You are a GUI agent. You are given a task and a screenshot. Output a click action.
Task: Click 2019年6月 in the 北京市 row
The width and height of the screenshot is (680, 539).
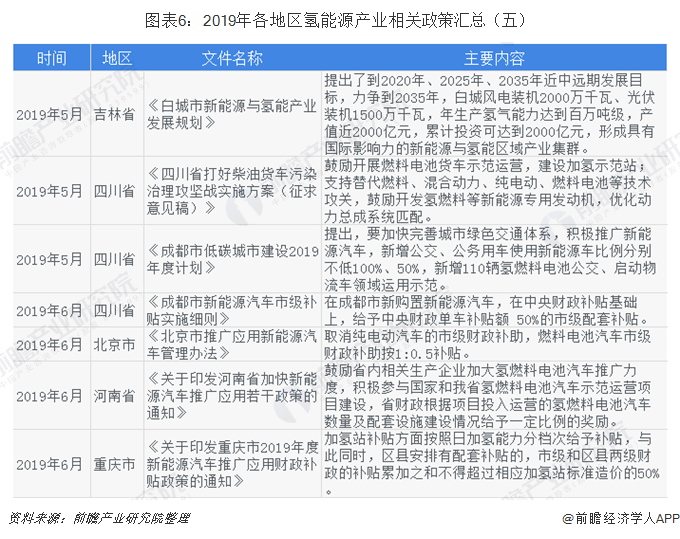pyautogui.click(x=49, y=345)
